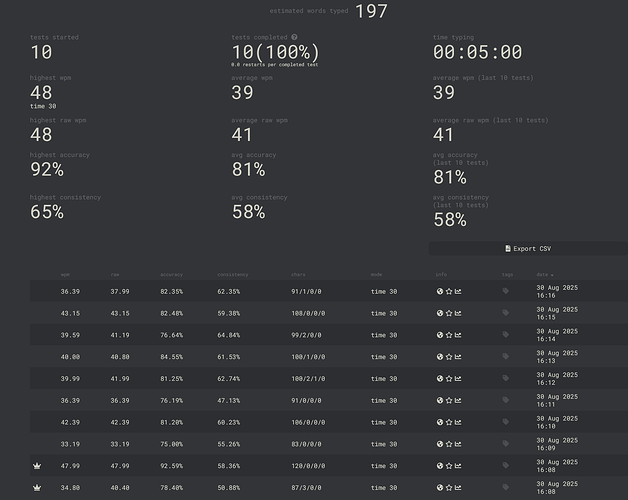Click crown icon next to 34.80 wpm
The image size is (628, 500).
(x=38, y=487)
